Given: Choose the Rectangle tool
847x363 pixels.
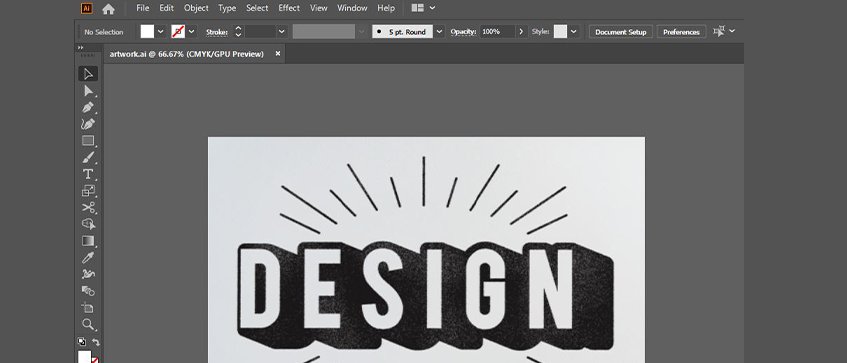Looking at the screenshot, I should [x=88, y=141].
